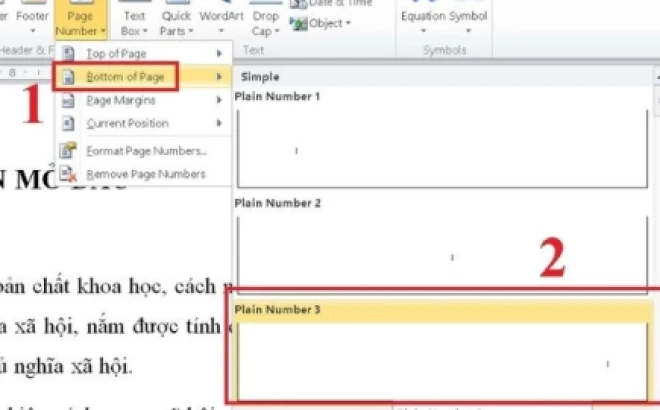Choose Top of Page menu entry
This screenshot has width=660, height=410.
(144, 53)
